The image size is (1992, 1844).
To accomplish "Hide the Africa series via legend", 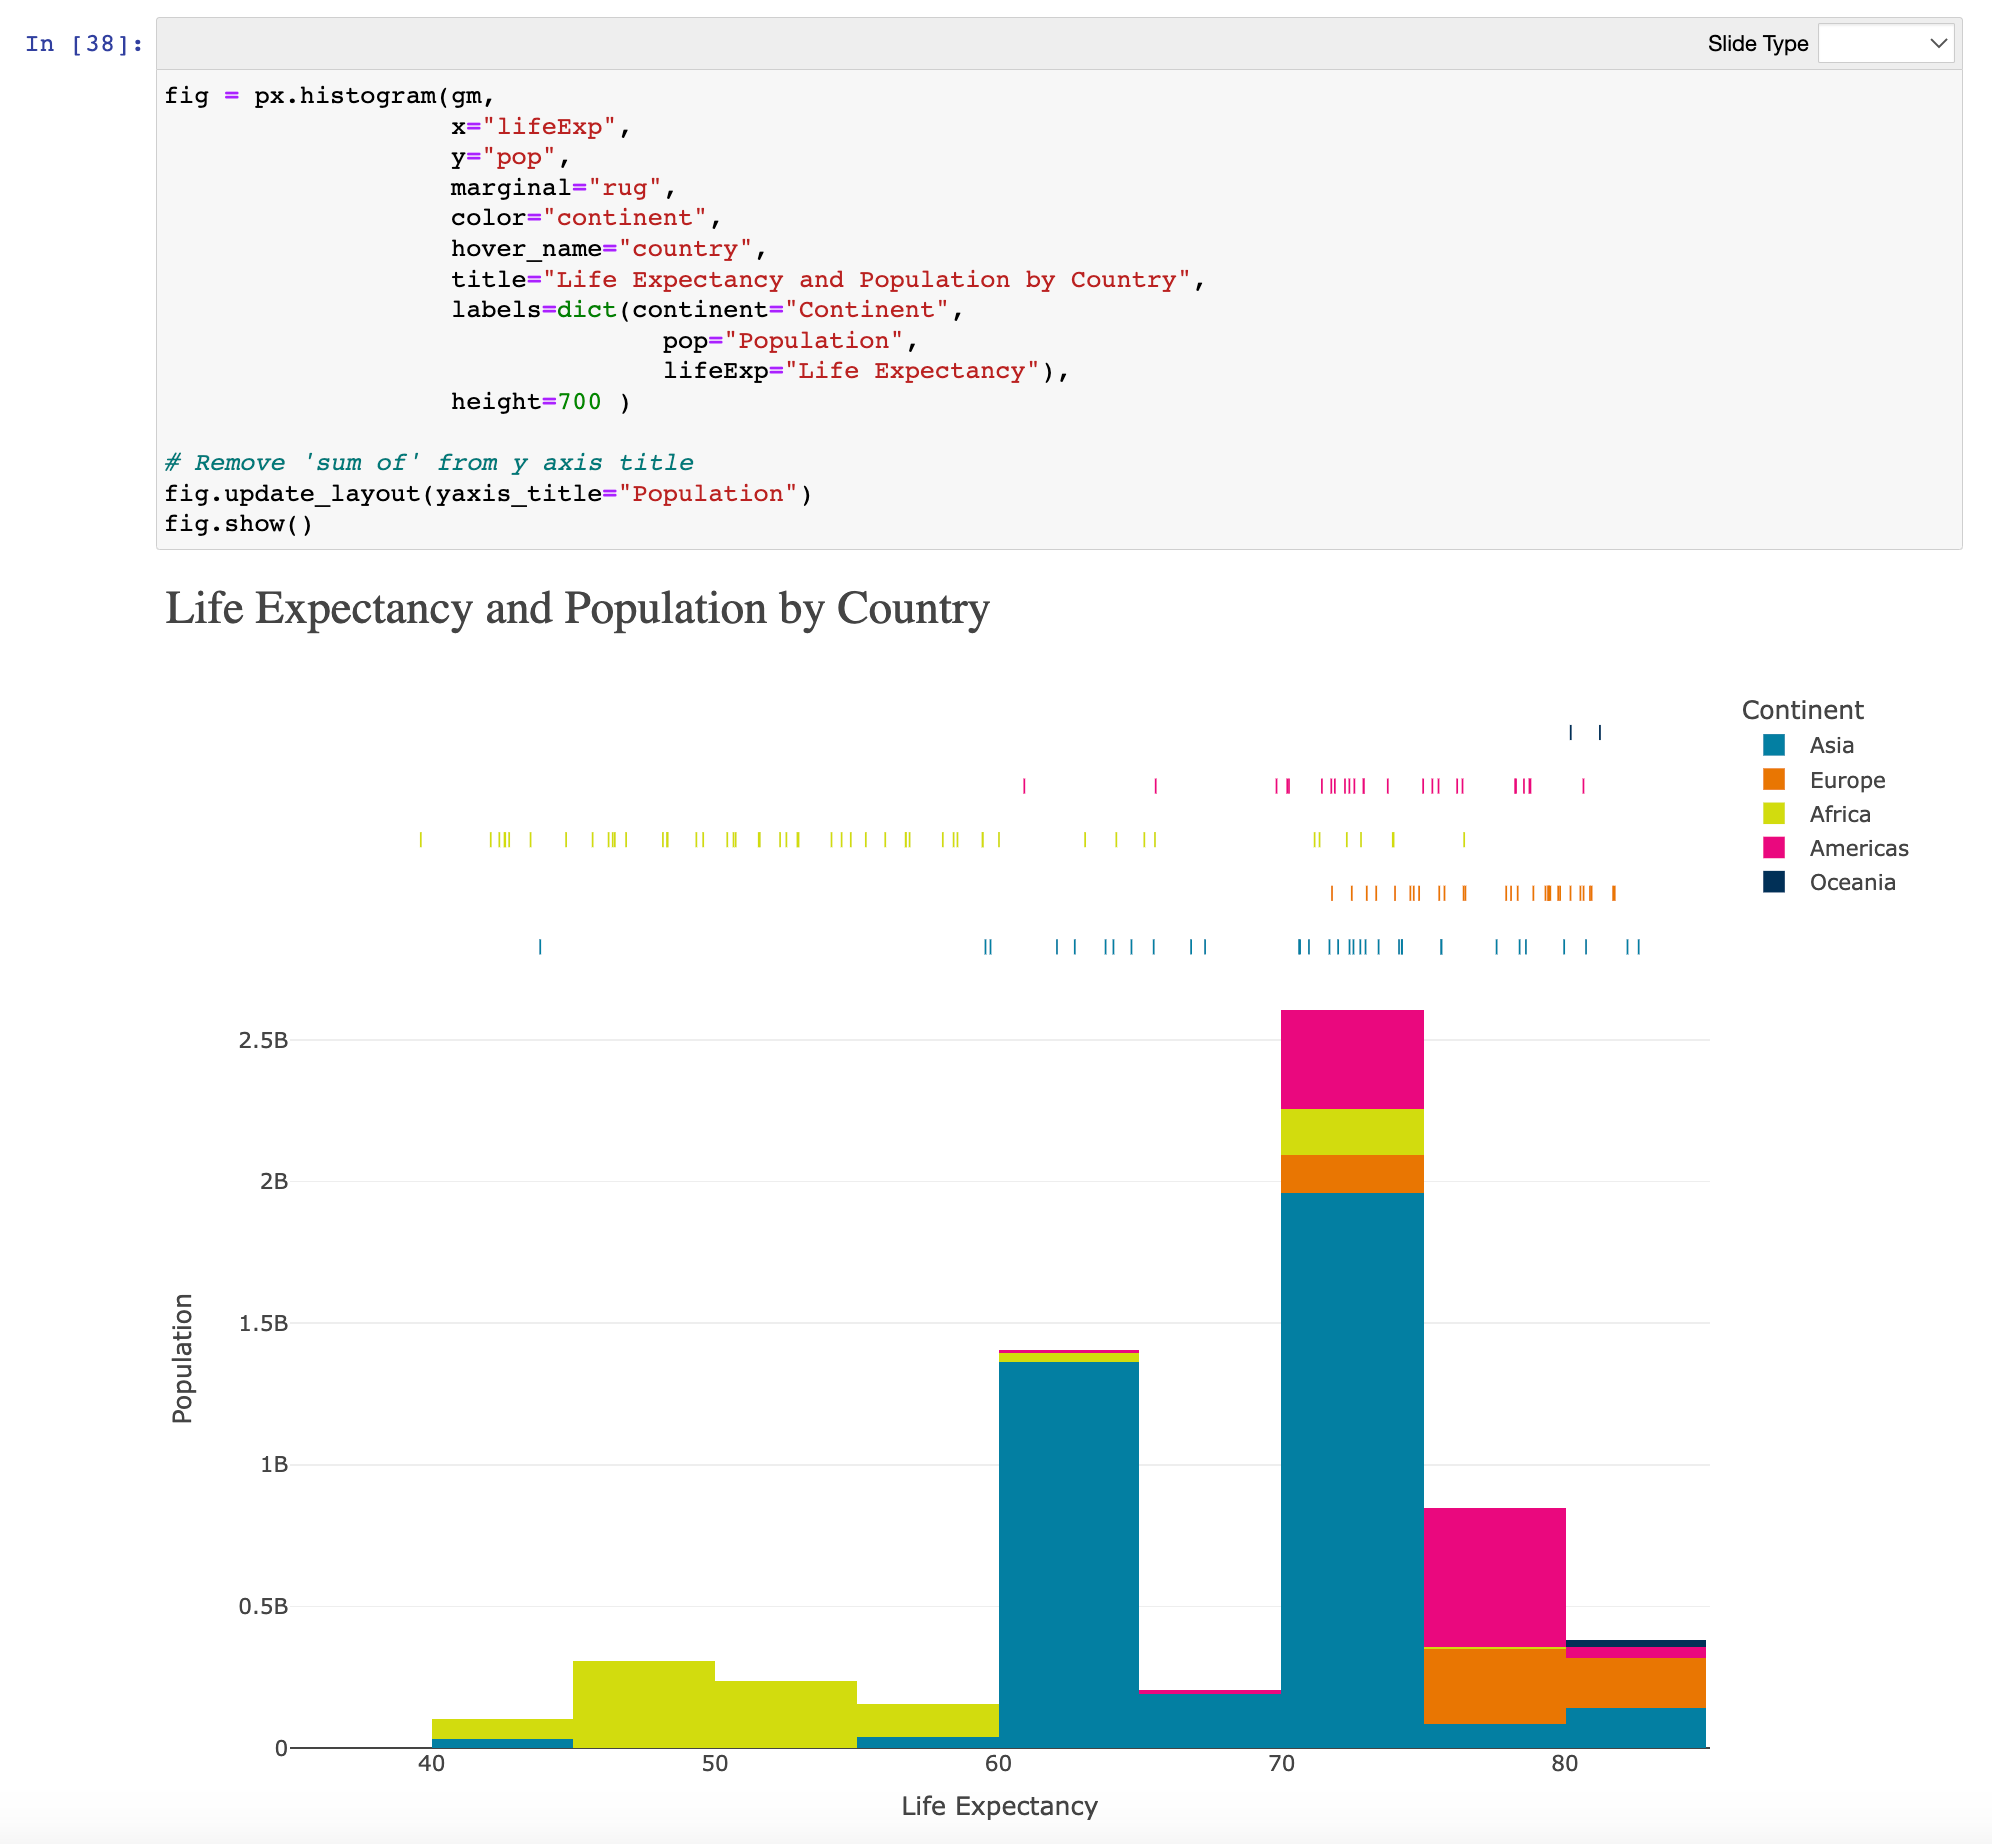I will pyautogui.click(x=1839, y=814).
